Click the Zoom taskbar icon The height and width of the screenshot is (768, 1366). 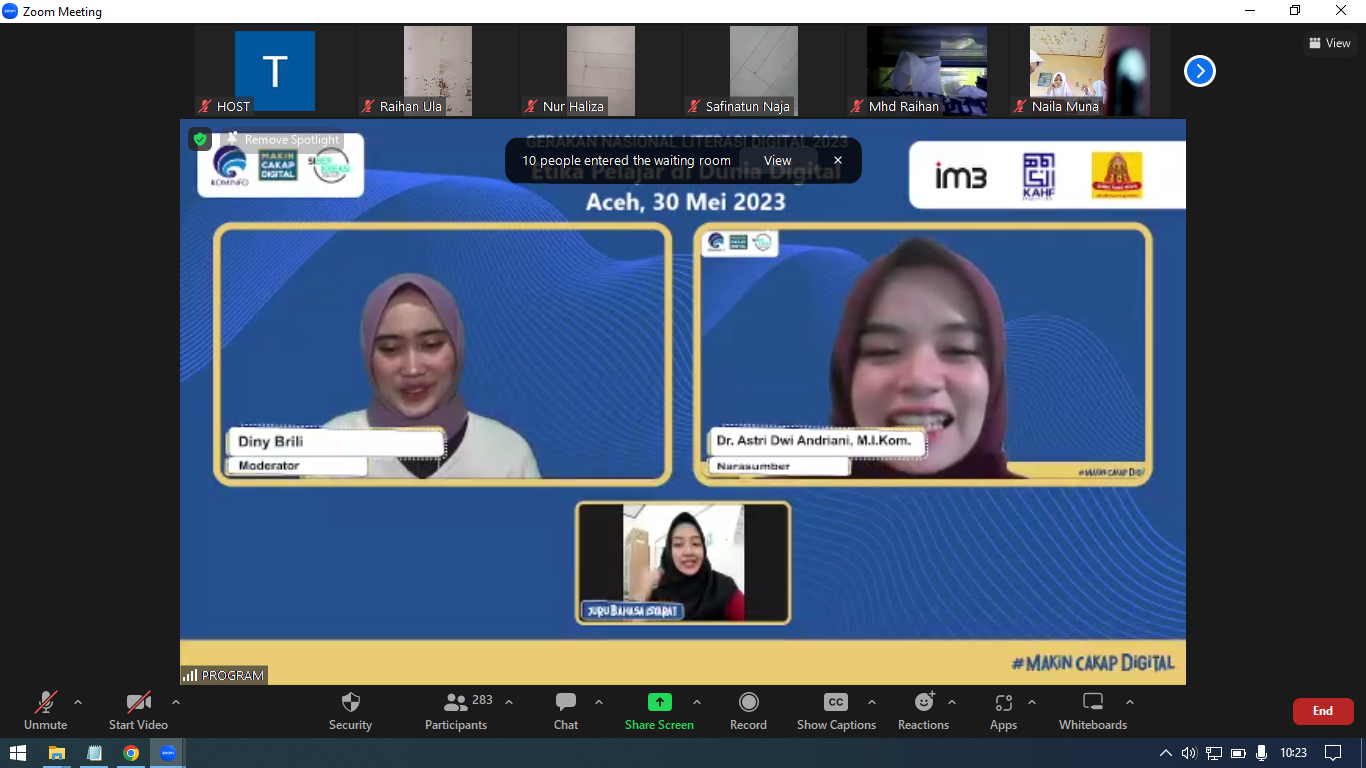pyautogui.click(x=168, y=753)
